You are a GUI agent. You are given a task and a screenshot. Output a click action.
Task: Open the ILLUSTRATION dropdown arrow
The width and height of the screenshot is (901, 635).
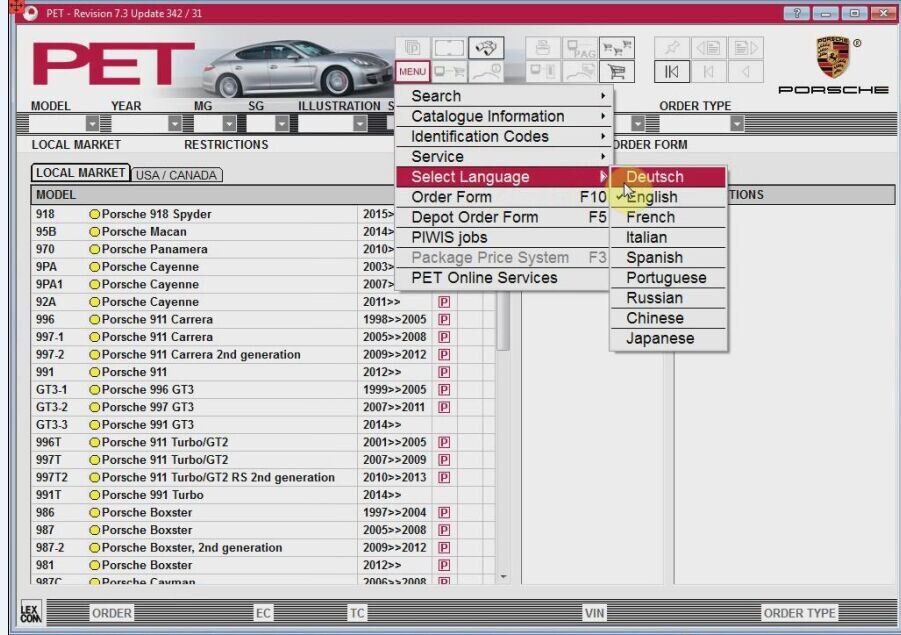360,124
